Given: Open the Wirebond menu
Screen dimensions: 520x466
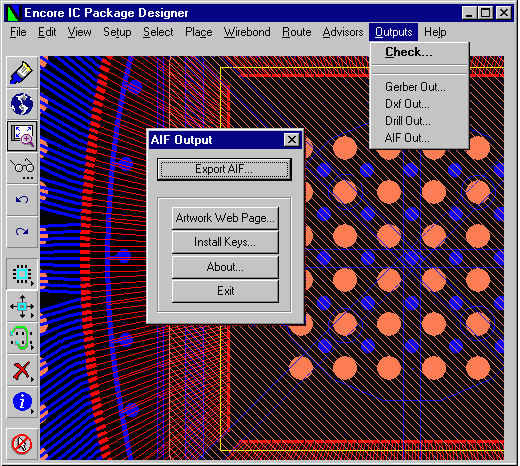Looking at the screenshot, I should tap(247, 32).
